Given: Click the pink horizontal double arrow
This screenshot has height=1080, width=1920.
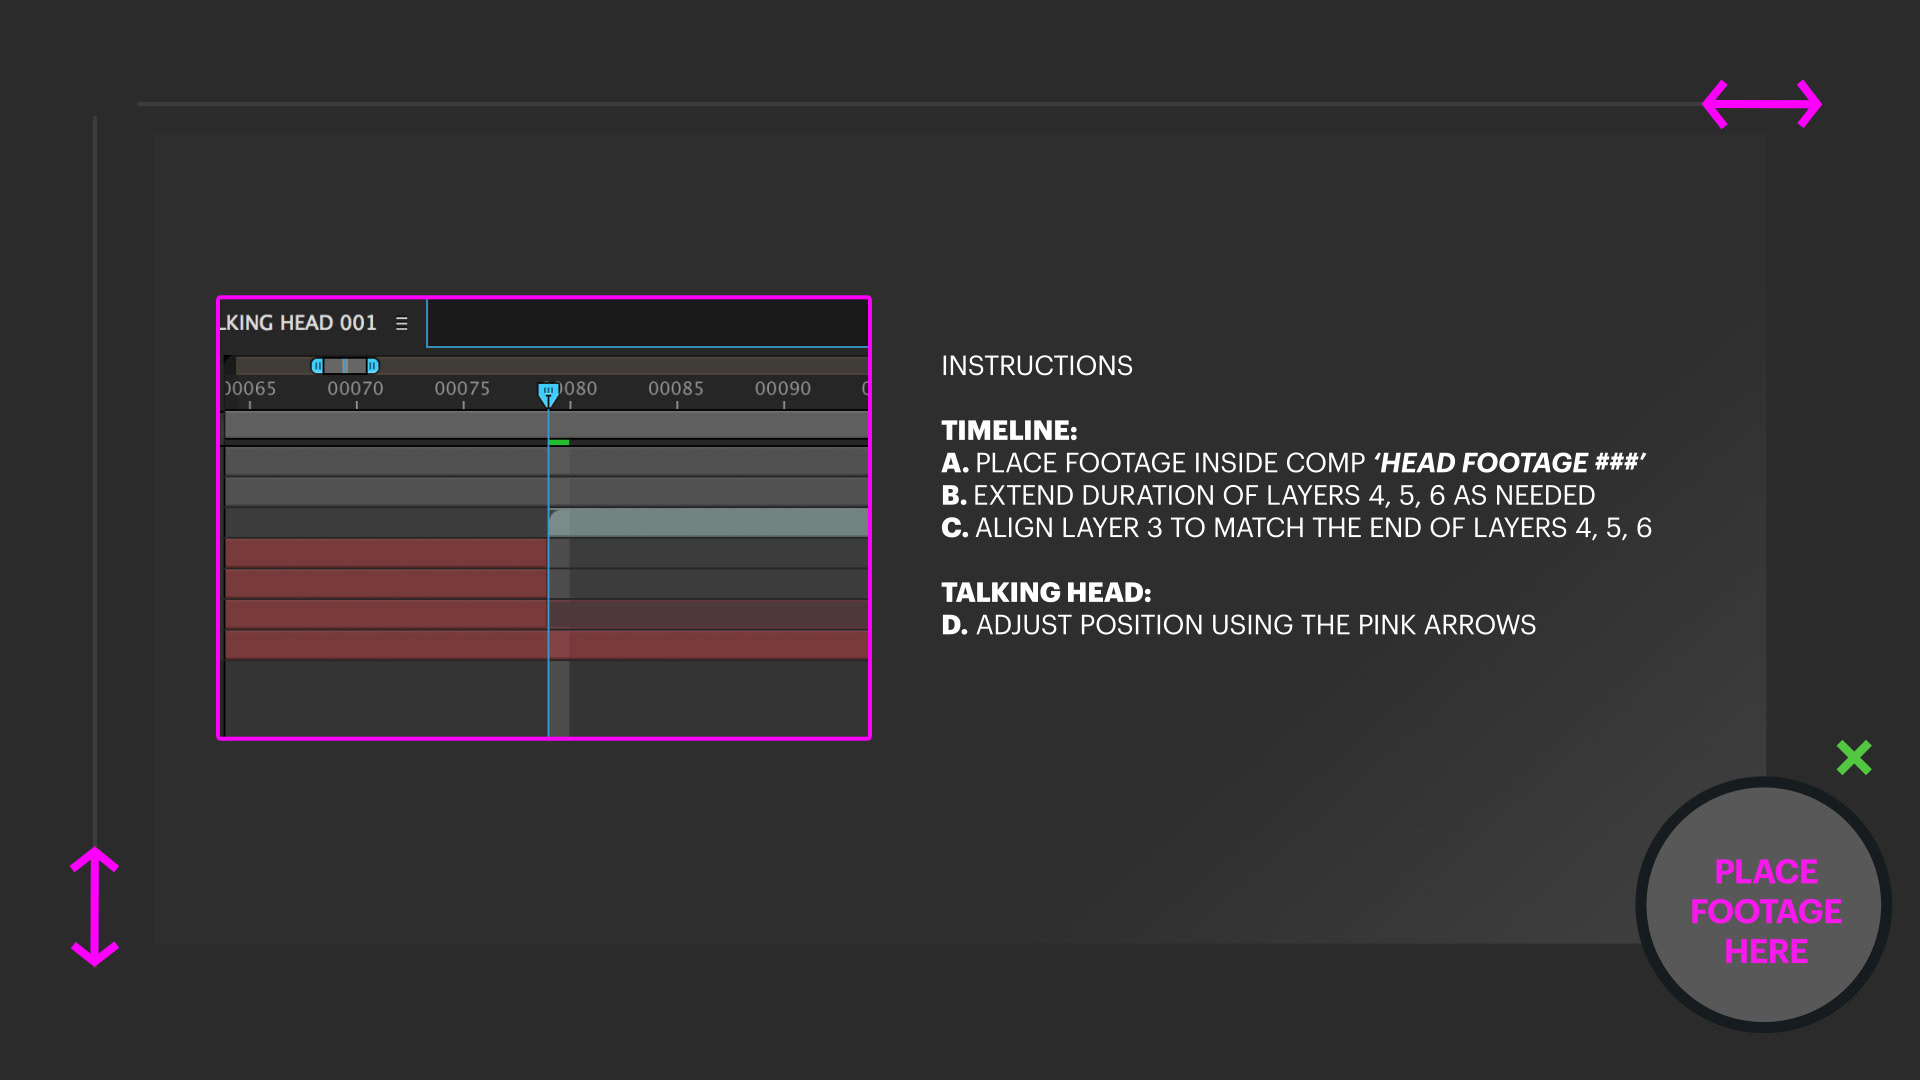Looking at the screenshot, I should (1762, 104).
